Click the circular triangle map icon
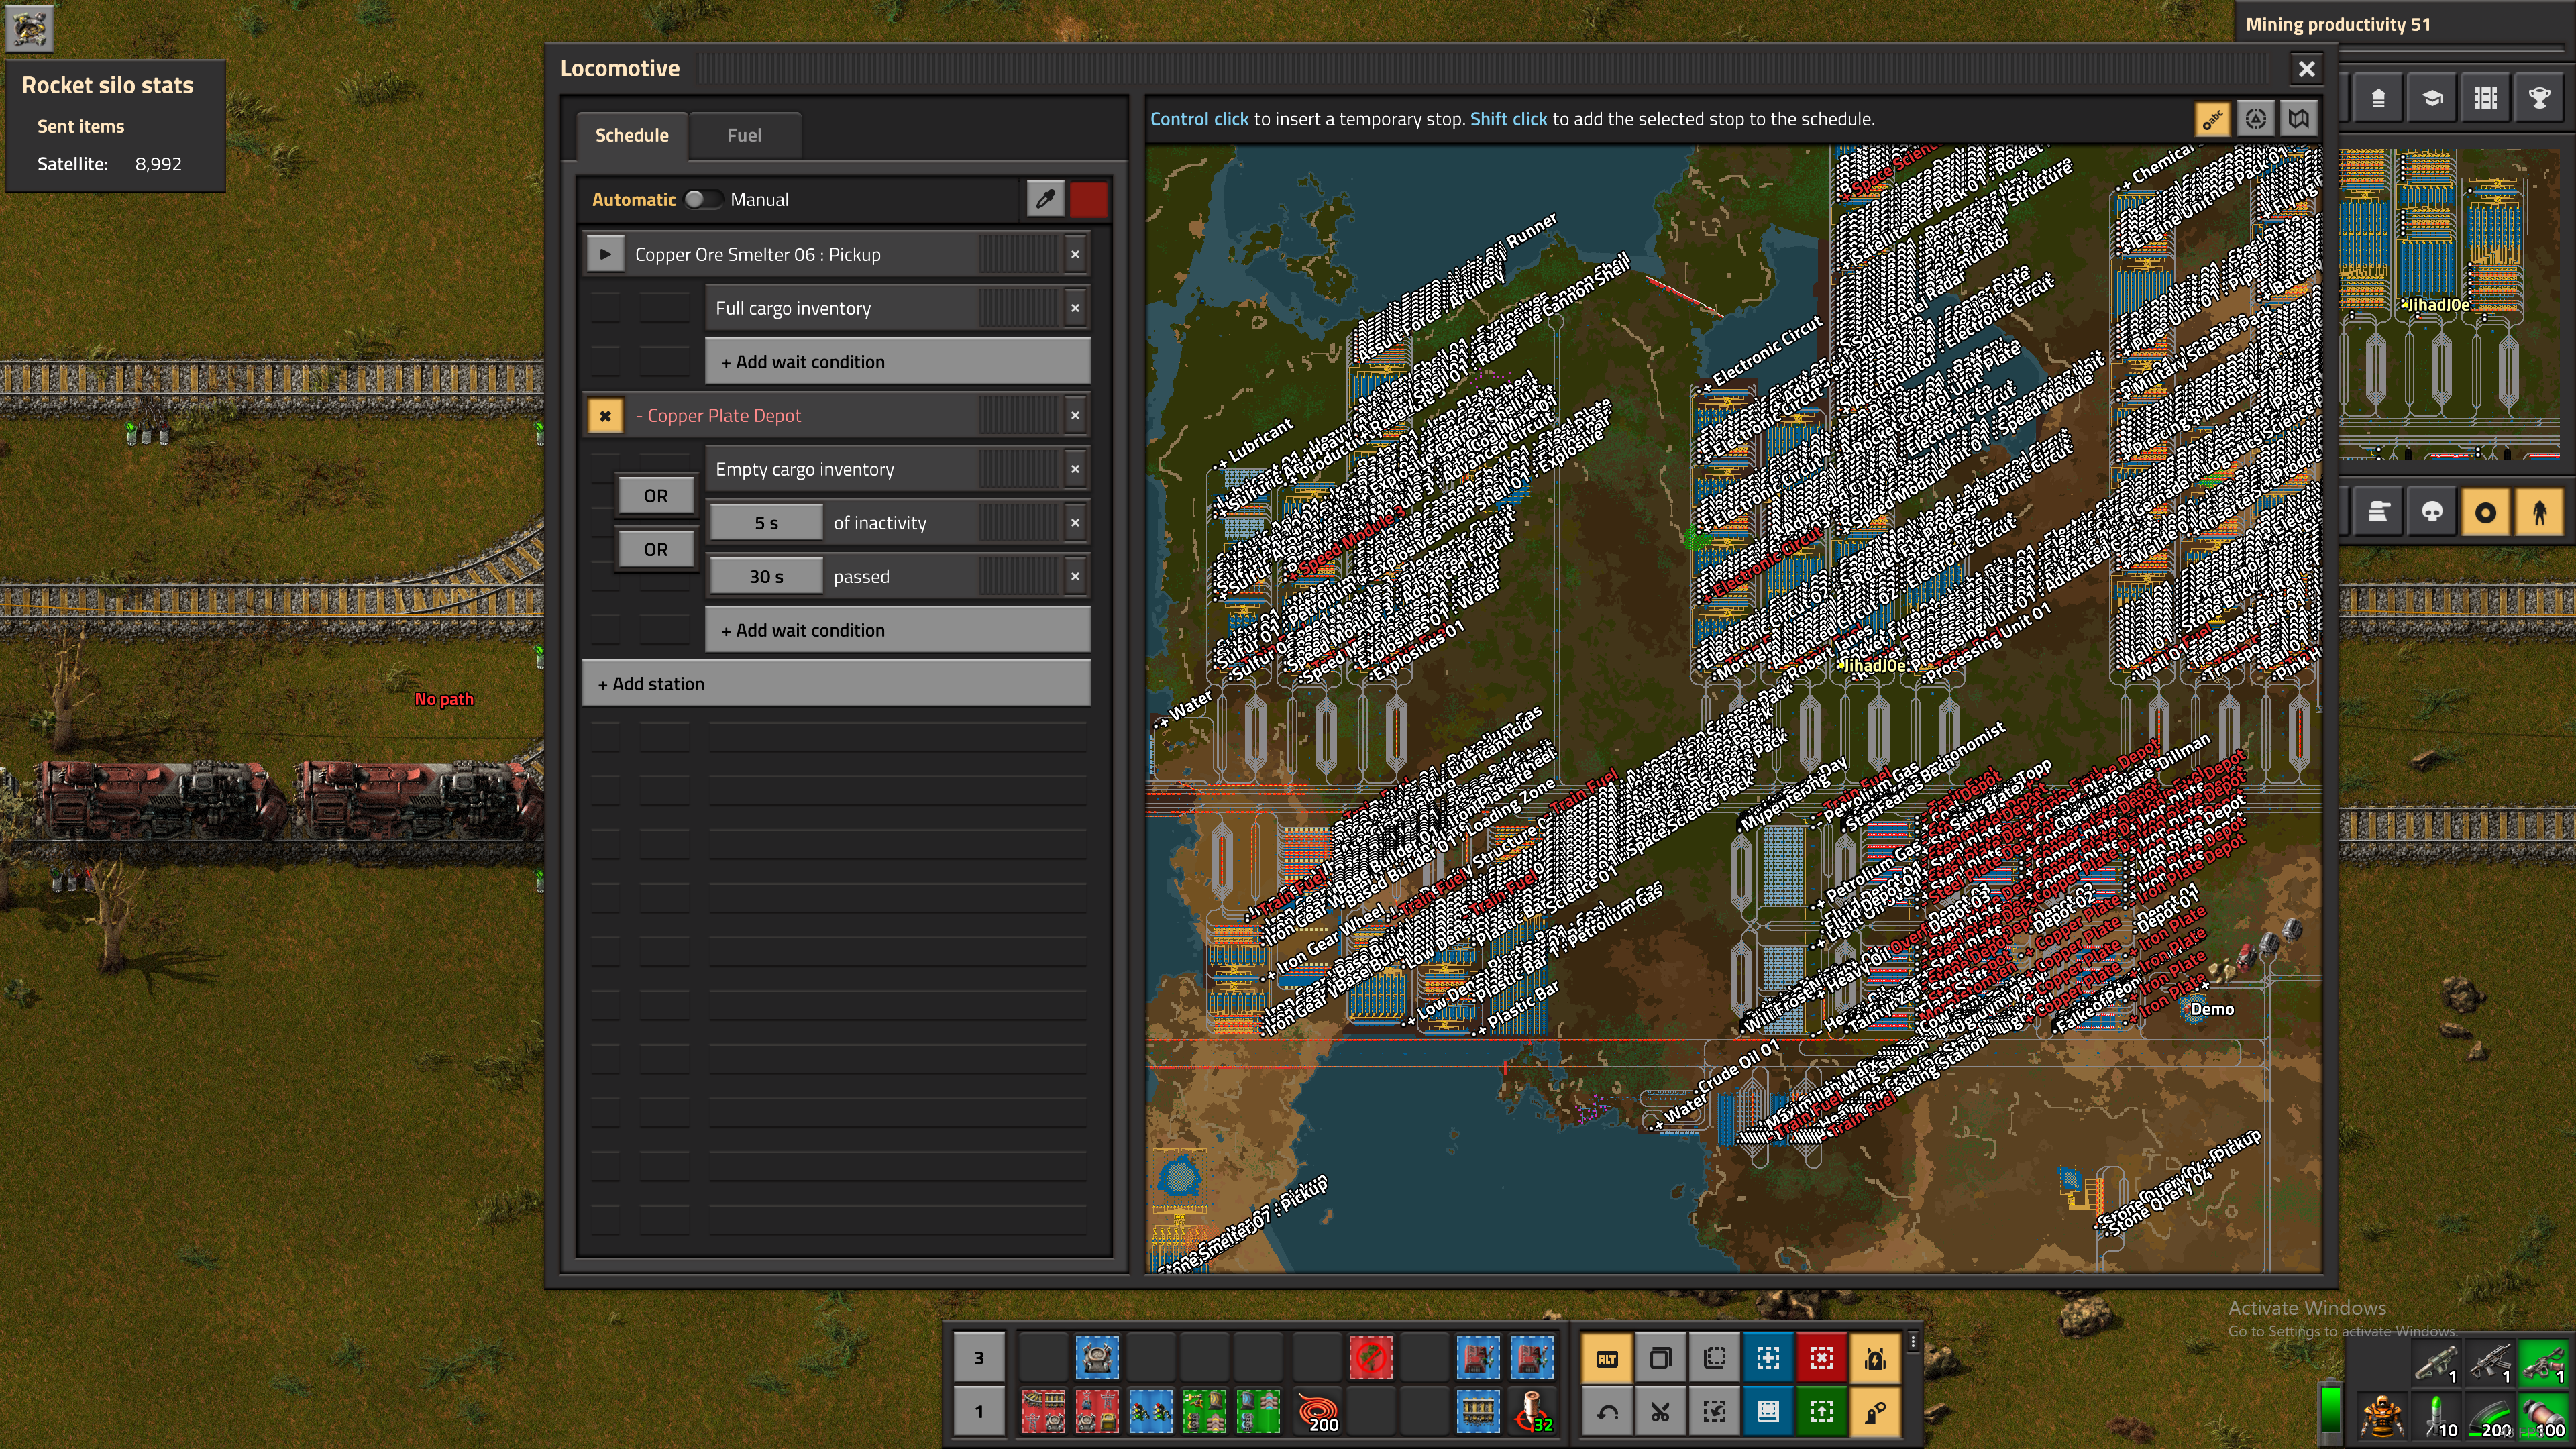Image resolution: width=2576 pixels, height=1449 pixels. (x=2255, y=119)
